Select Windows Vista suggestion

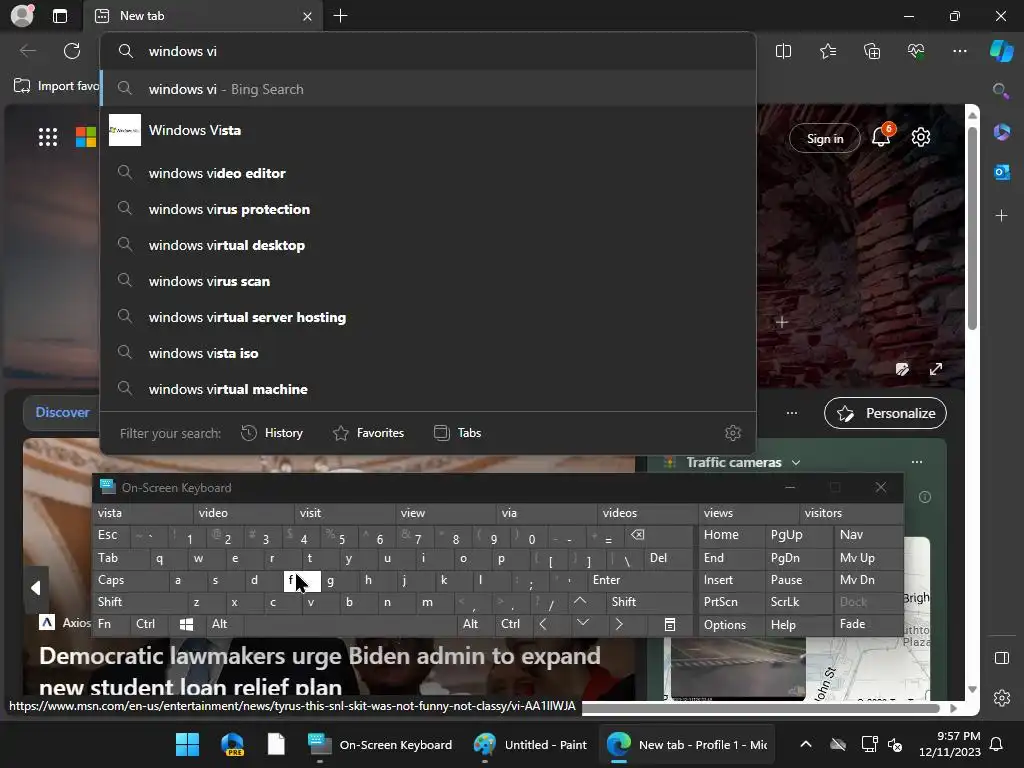click(x=428, y=131)
